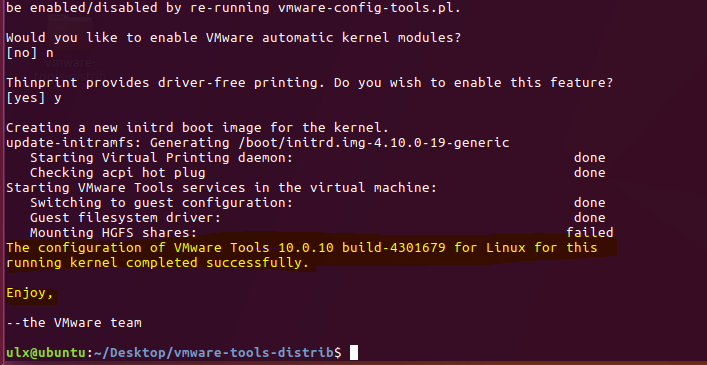
Task: Click the 'Mounting HGFS shares:' line
Action: coord(114,233)
